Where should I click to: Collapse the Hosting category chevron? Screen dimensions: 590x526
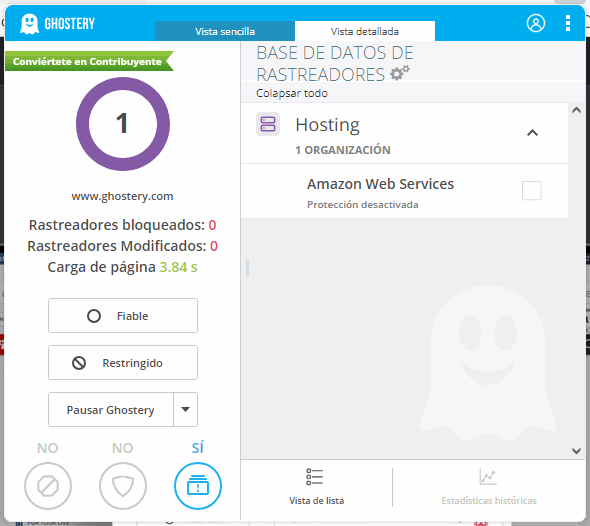(x=532, y=132)
